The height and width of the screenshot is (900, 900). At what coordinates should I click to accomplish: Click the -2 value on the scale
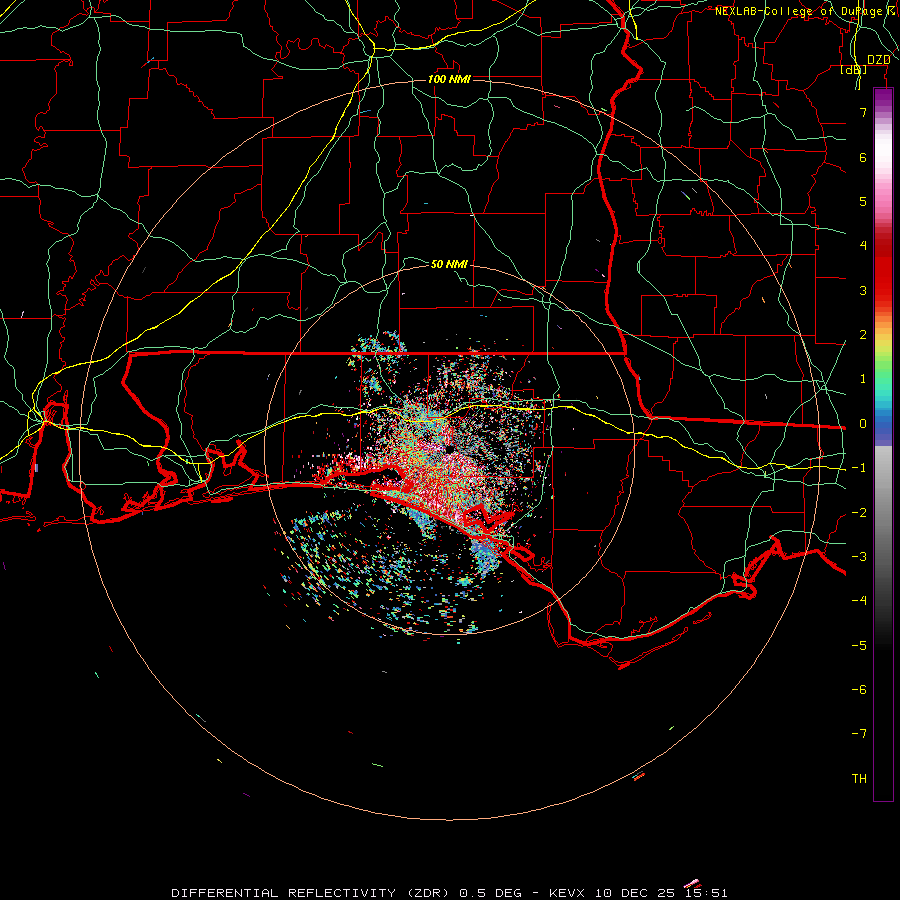pyautogui.click(x=859, y=512)
